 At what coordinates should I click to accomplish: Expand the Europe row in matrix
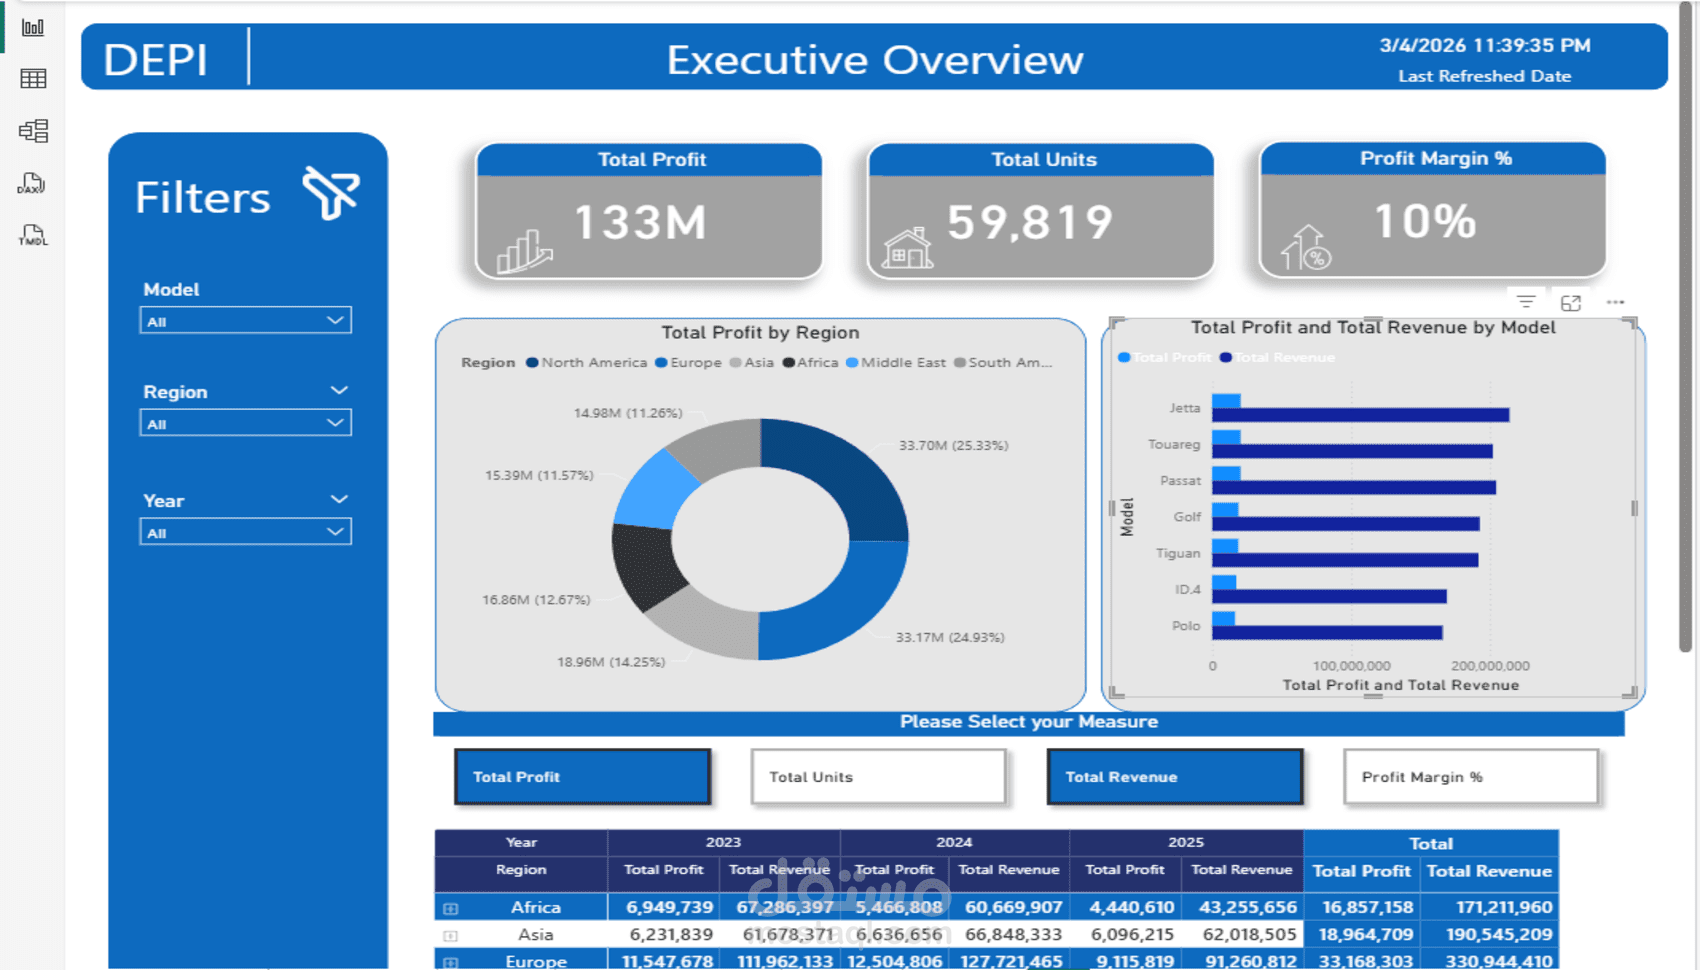click(x=450, y=962)
